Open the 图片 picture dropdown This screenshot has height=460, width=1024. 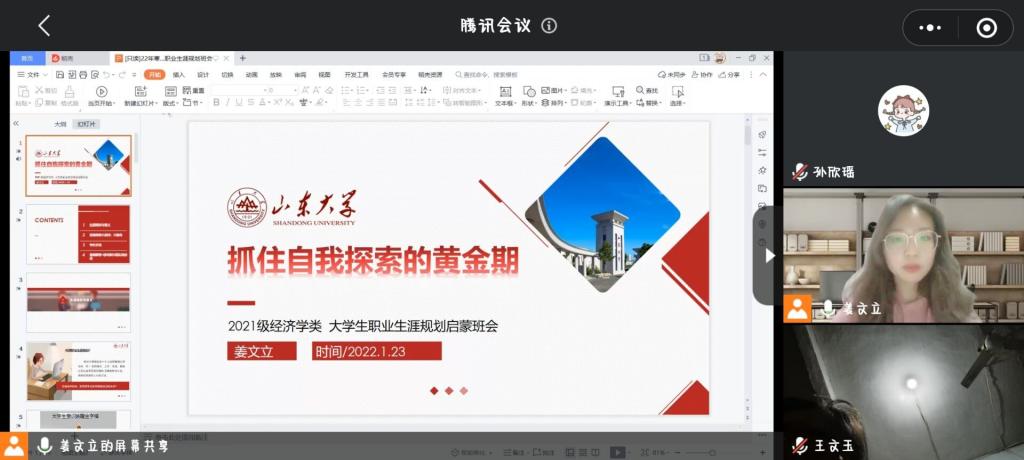[554, 90]
